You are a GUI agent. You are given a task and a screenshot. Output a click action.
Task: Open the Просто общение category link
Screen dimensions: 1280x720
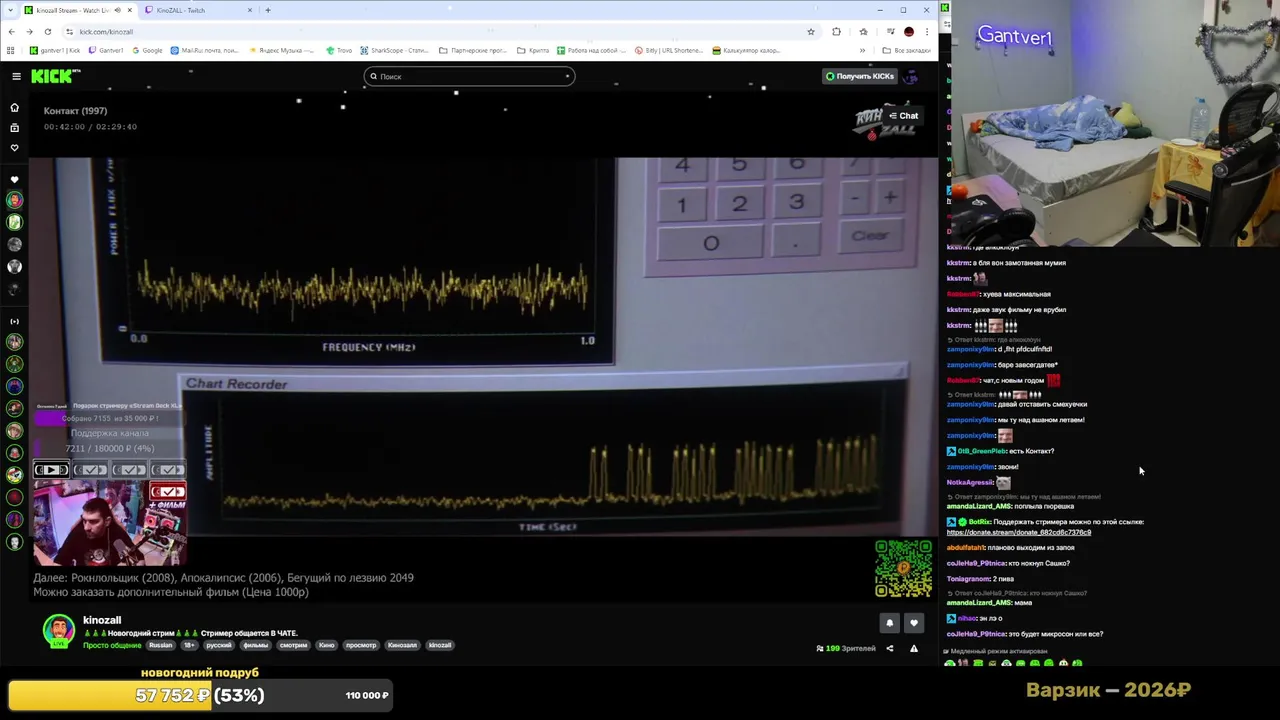click(112, 645)
